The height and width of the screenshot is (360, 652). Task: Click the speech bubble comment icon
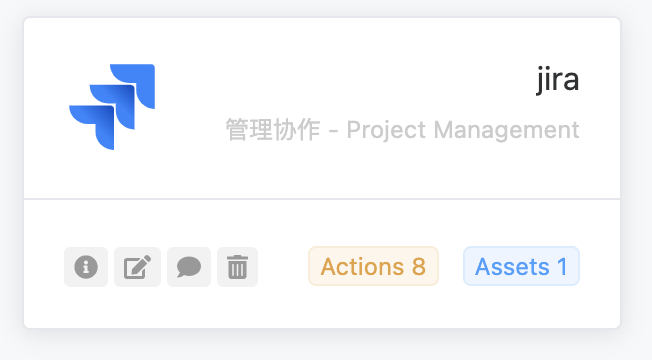(x=189, y=267)
